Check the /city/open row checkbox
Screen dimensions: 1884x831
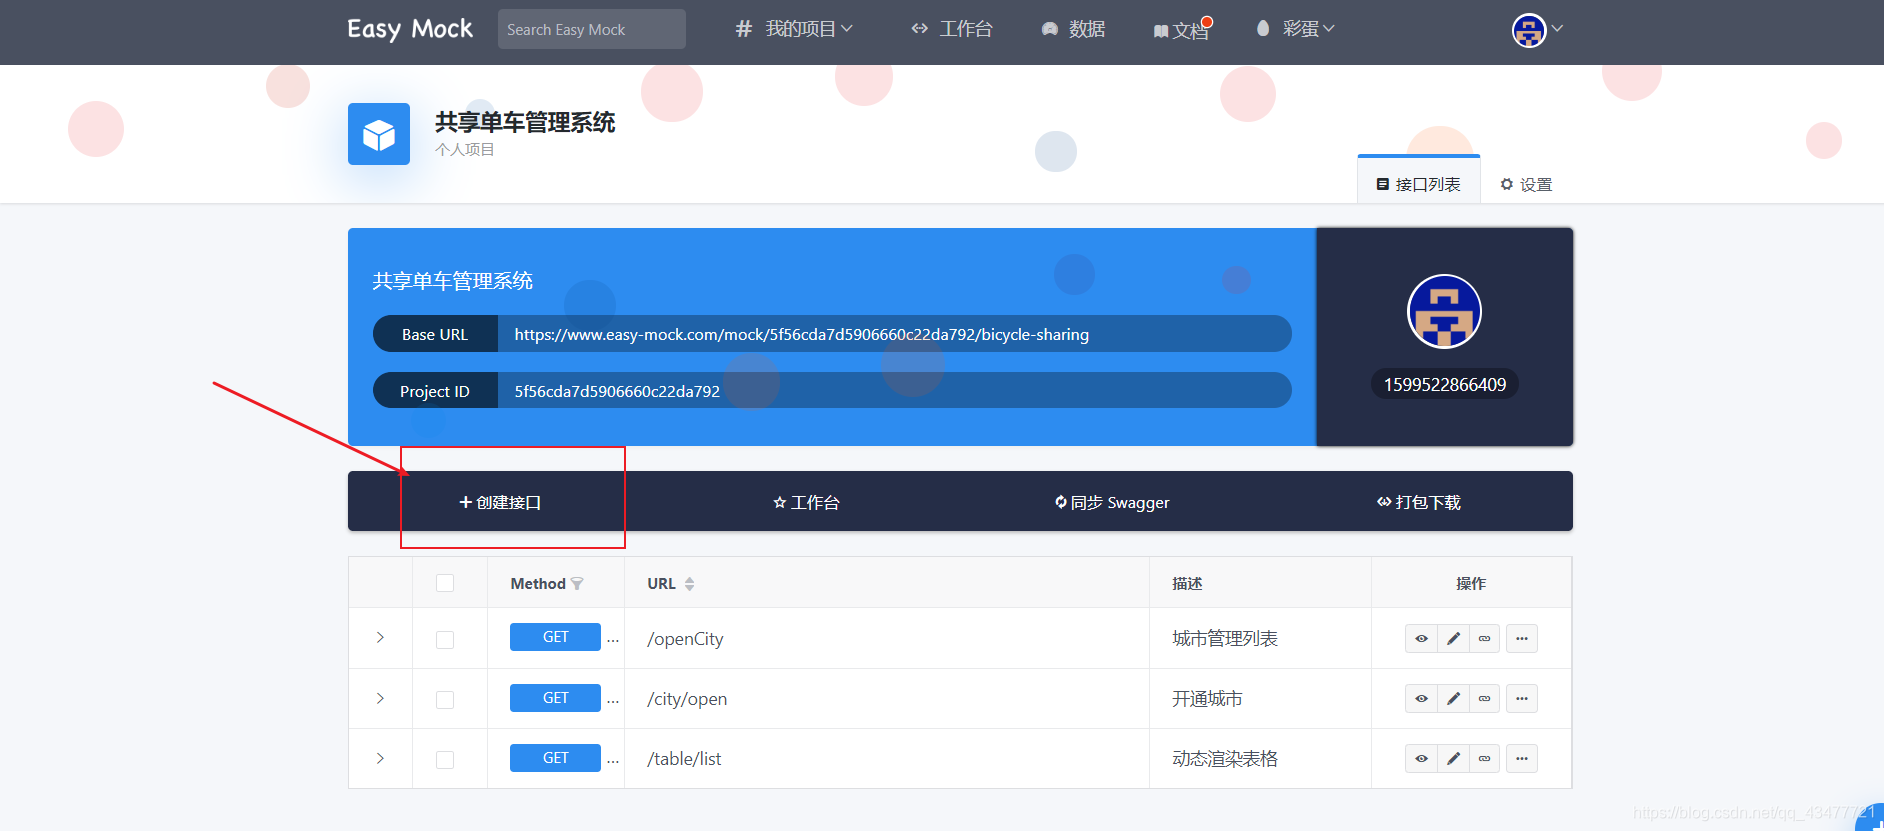coord(445,699)
